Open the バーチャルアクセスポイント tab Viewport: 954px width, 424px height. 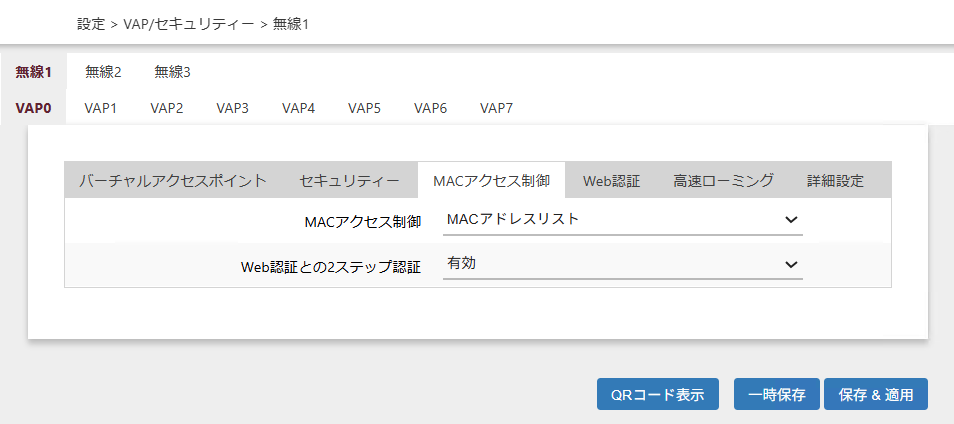(173, 181)
